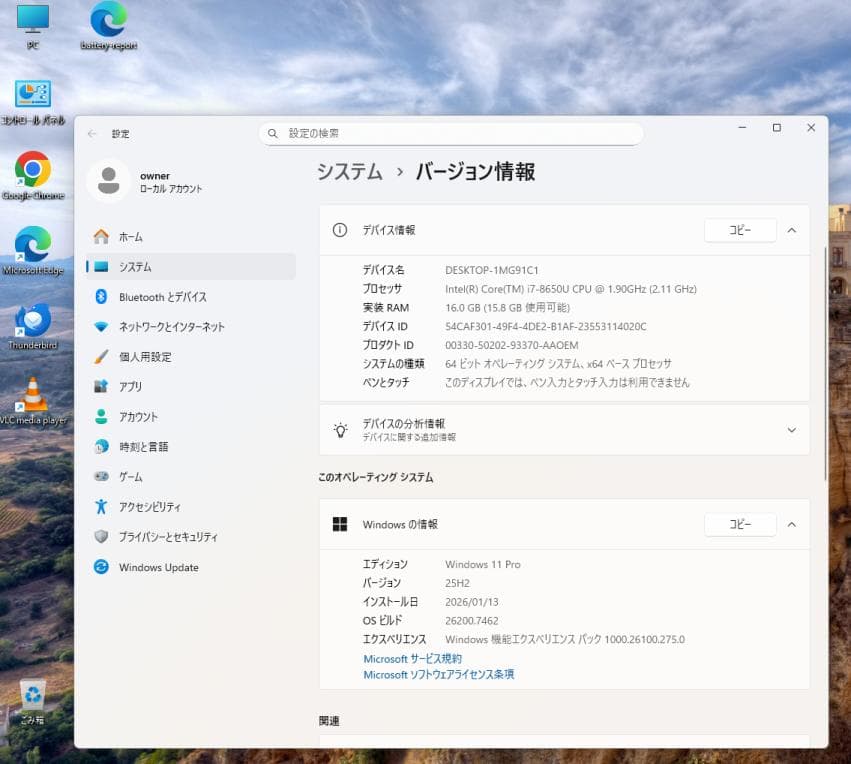The image size is (851, 764).
Task: Collapse the Windows の情報 section chevron
Action: (792, 525)
